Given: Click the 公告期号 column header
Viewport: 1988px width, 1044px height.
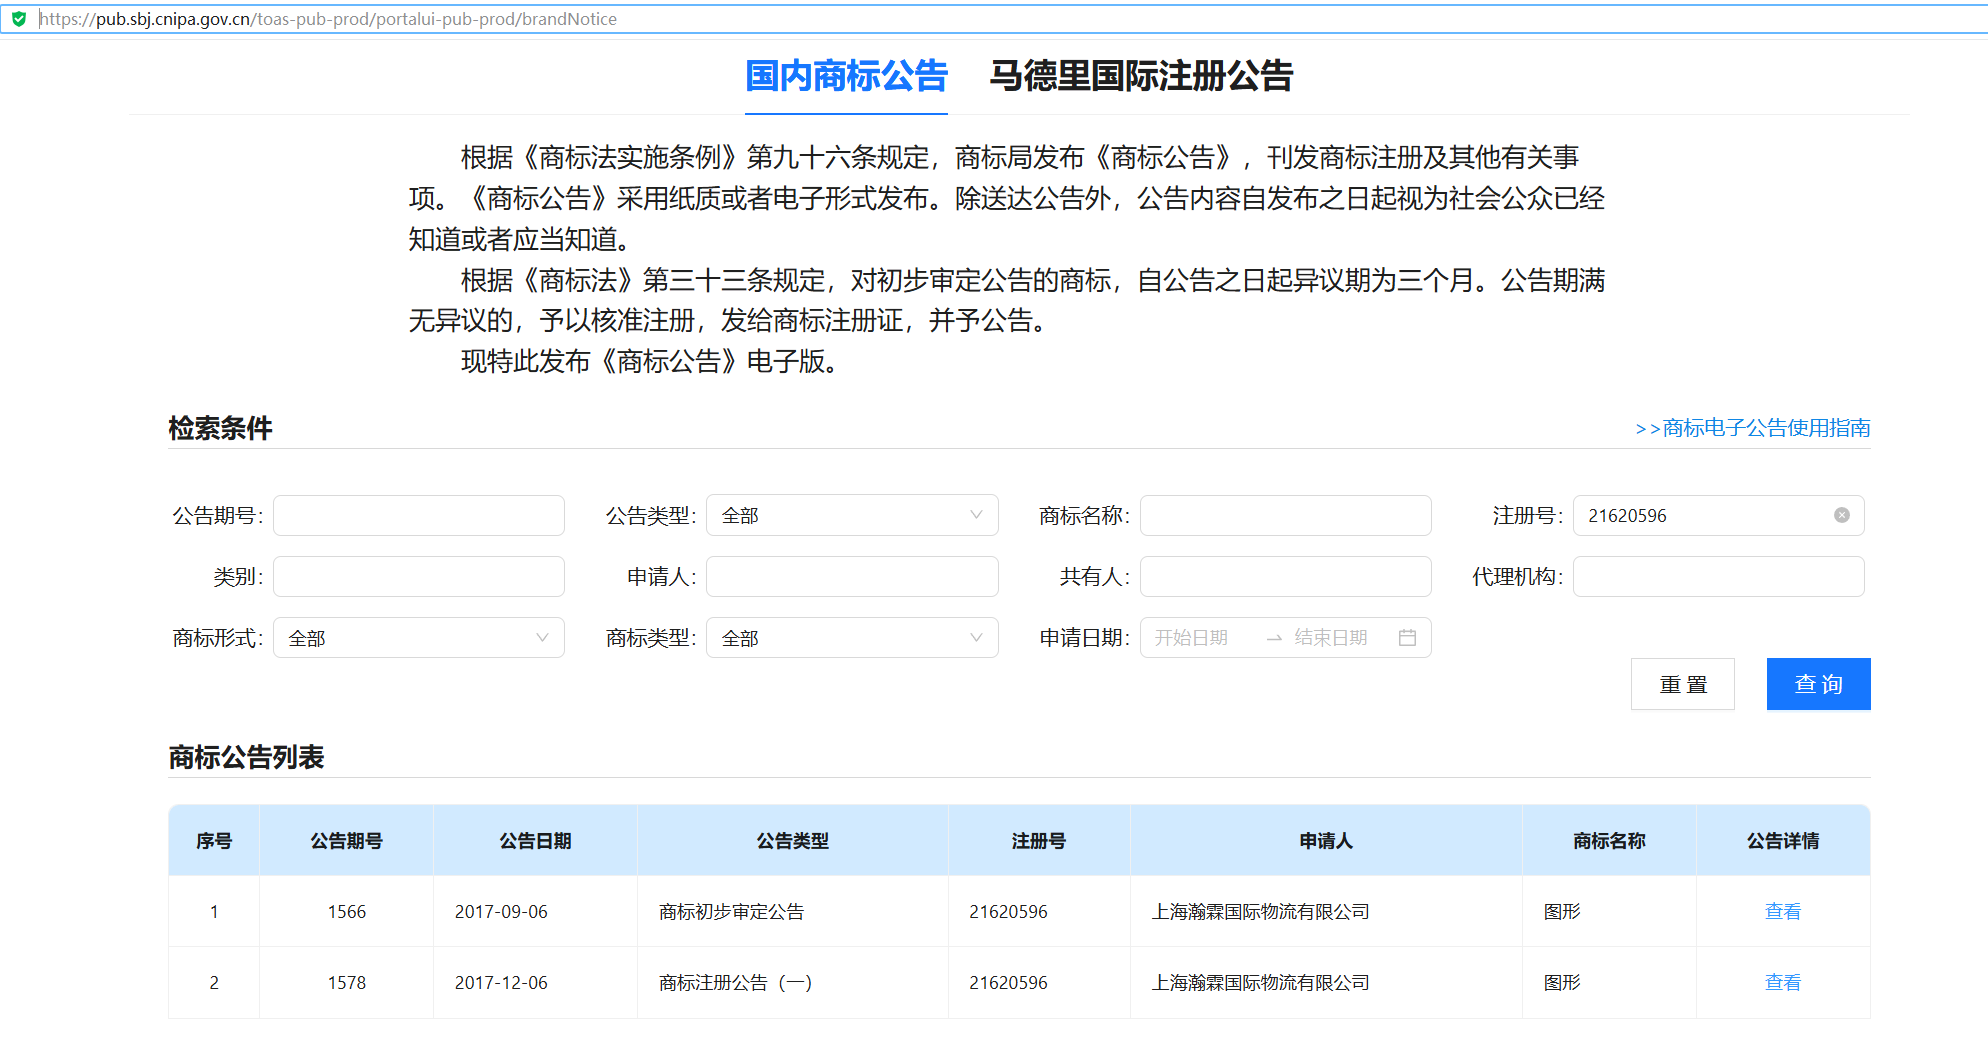Looking at the screenshot, I should click(346, 841).
